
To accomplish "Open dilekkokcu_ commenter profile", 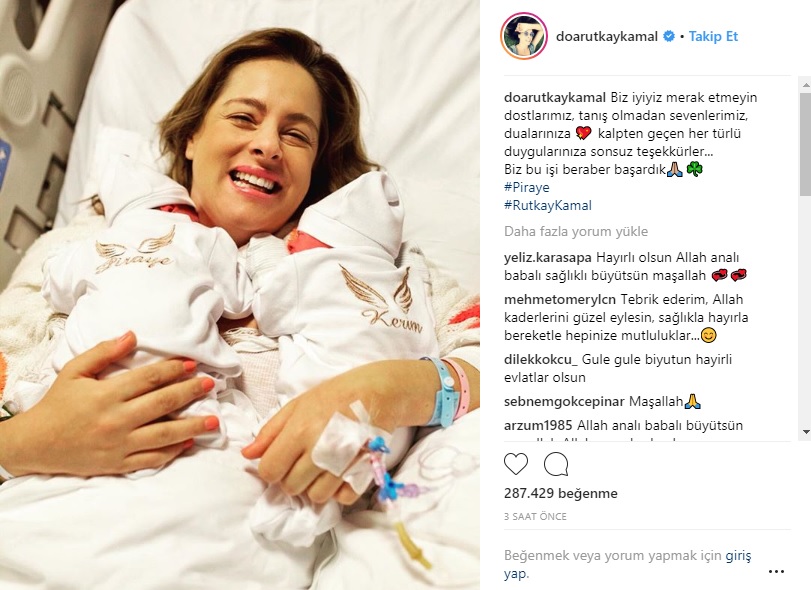I will pyautogui.click(x=540, y=359).
